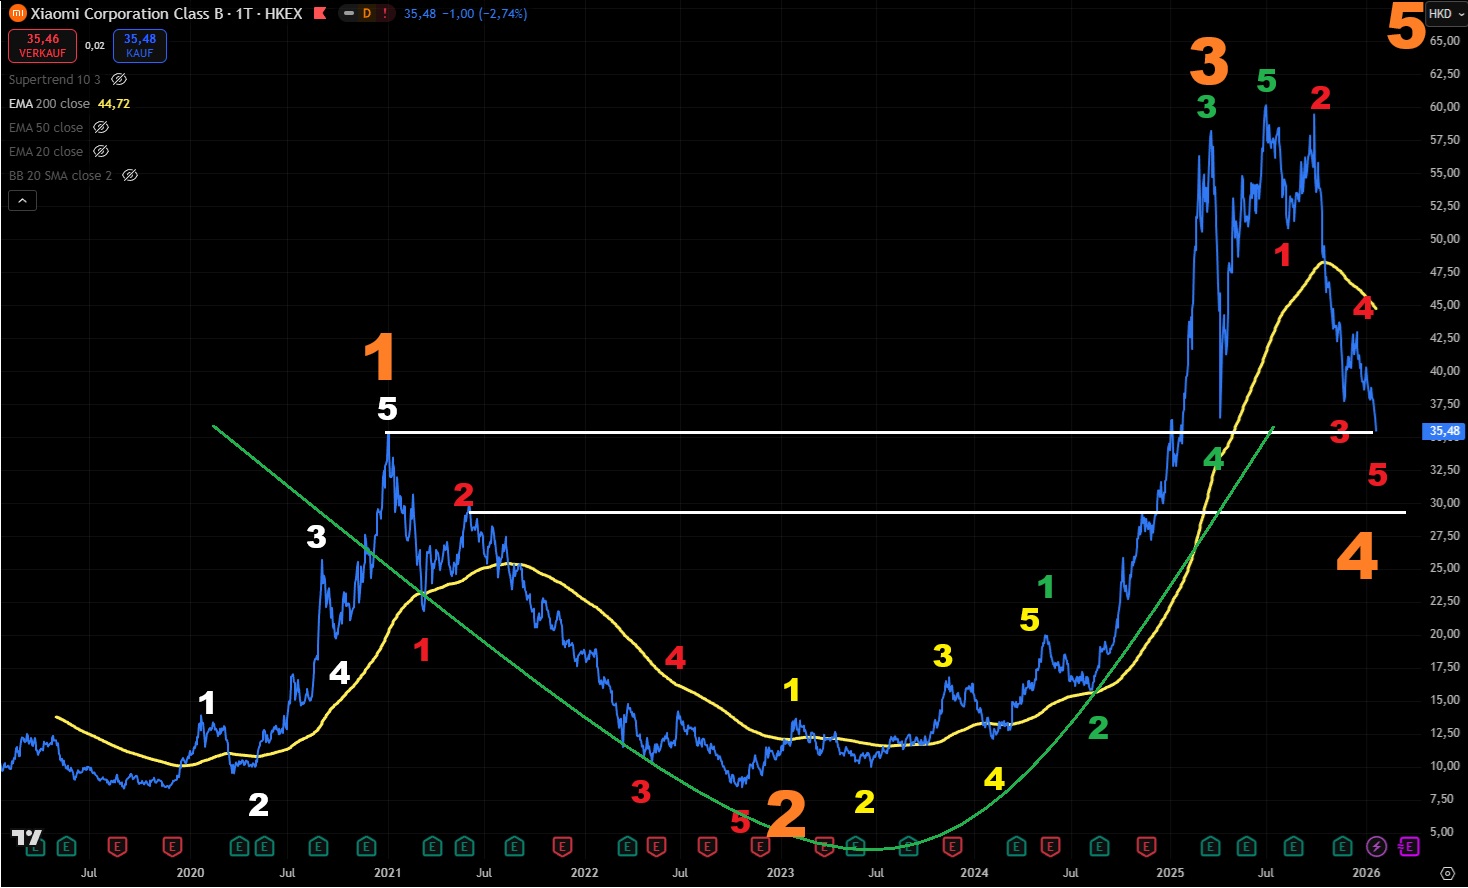The height and width of the screenshot is (888, 1468).
Task: Click the Xiaomi logo icon beside the symbol name
Action: pos(17,14)
